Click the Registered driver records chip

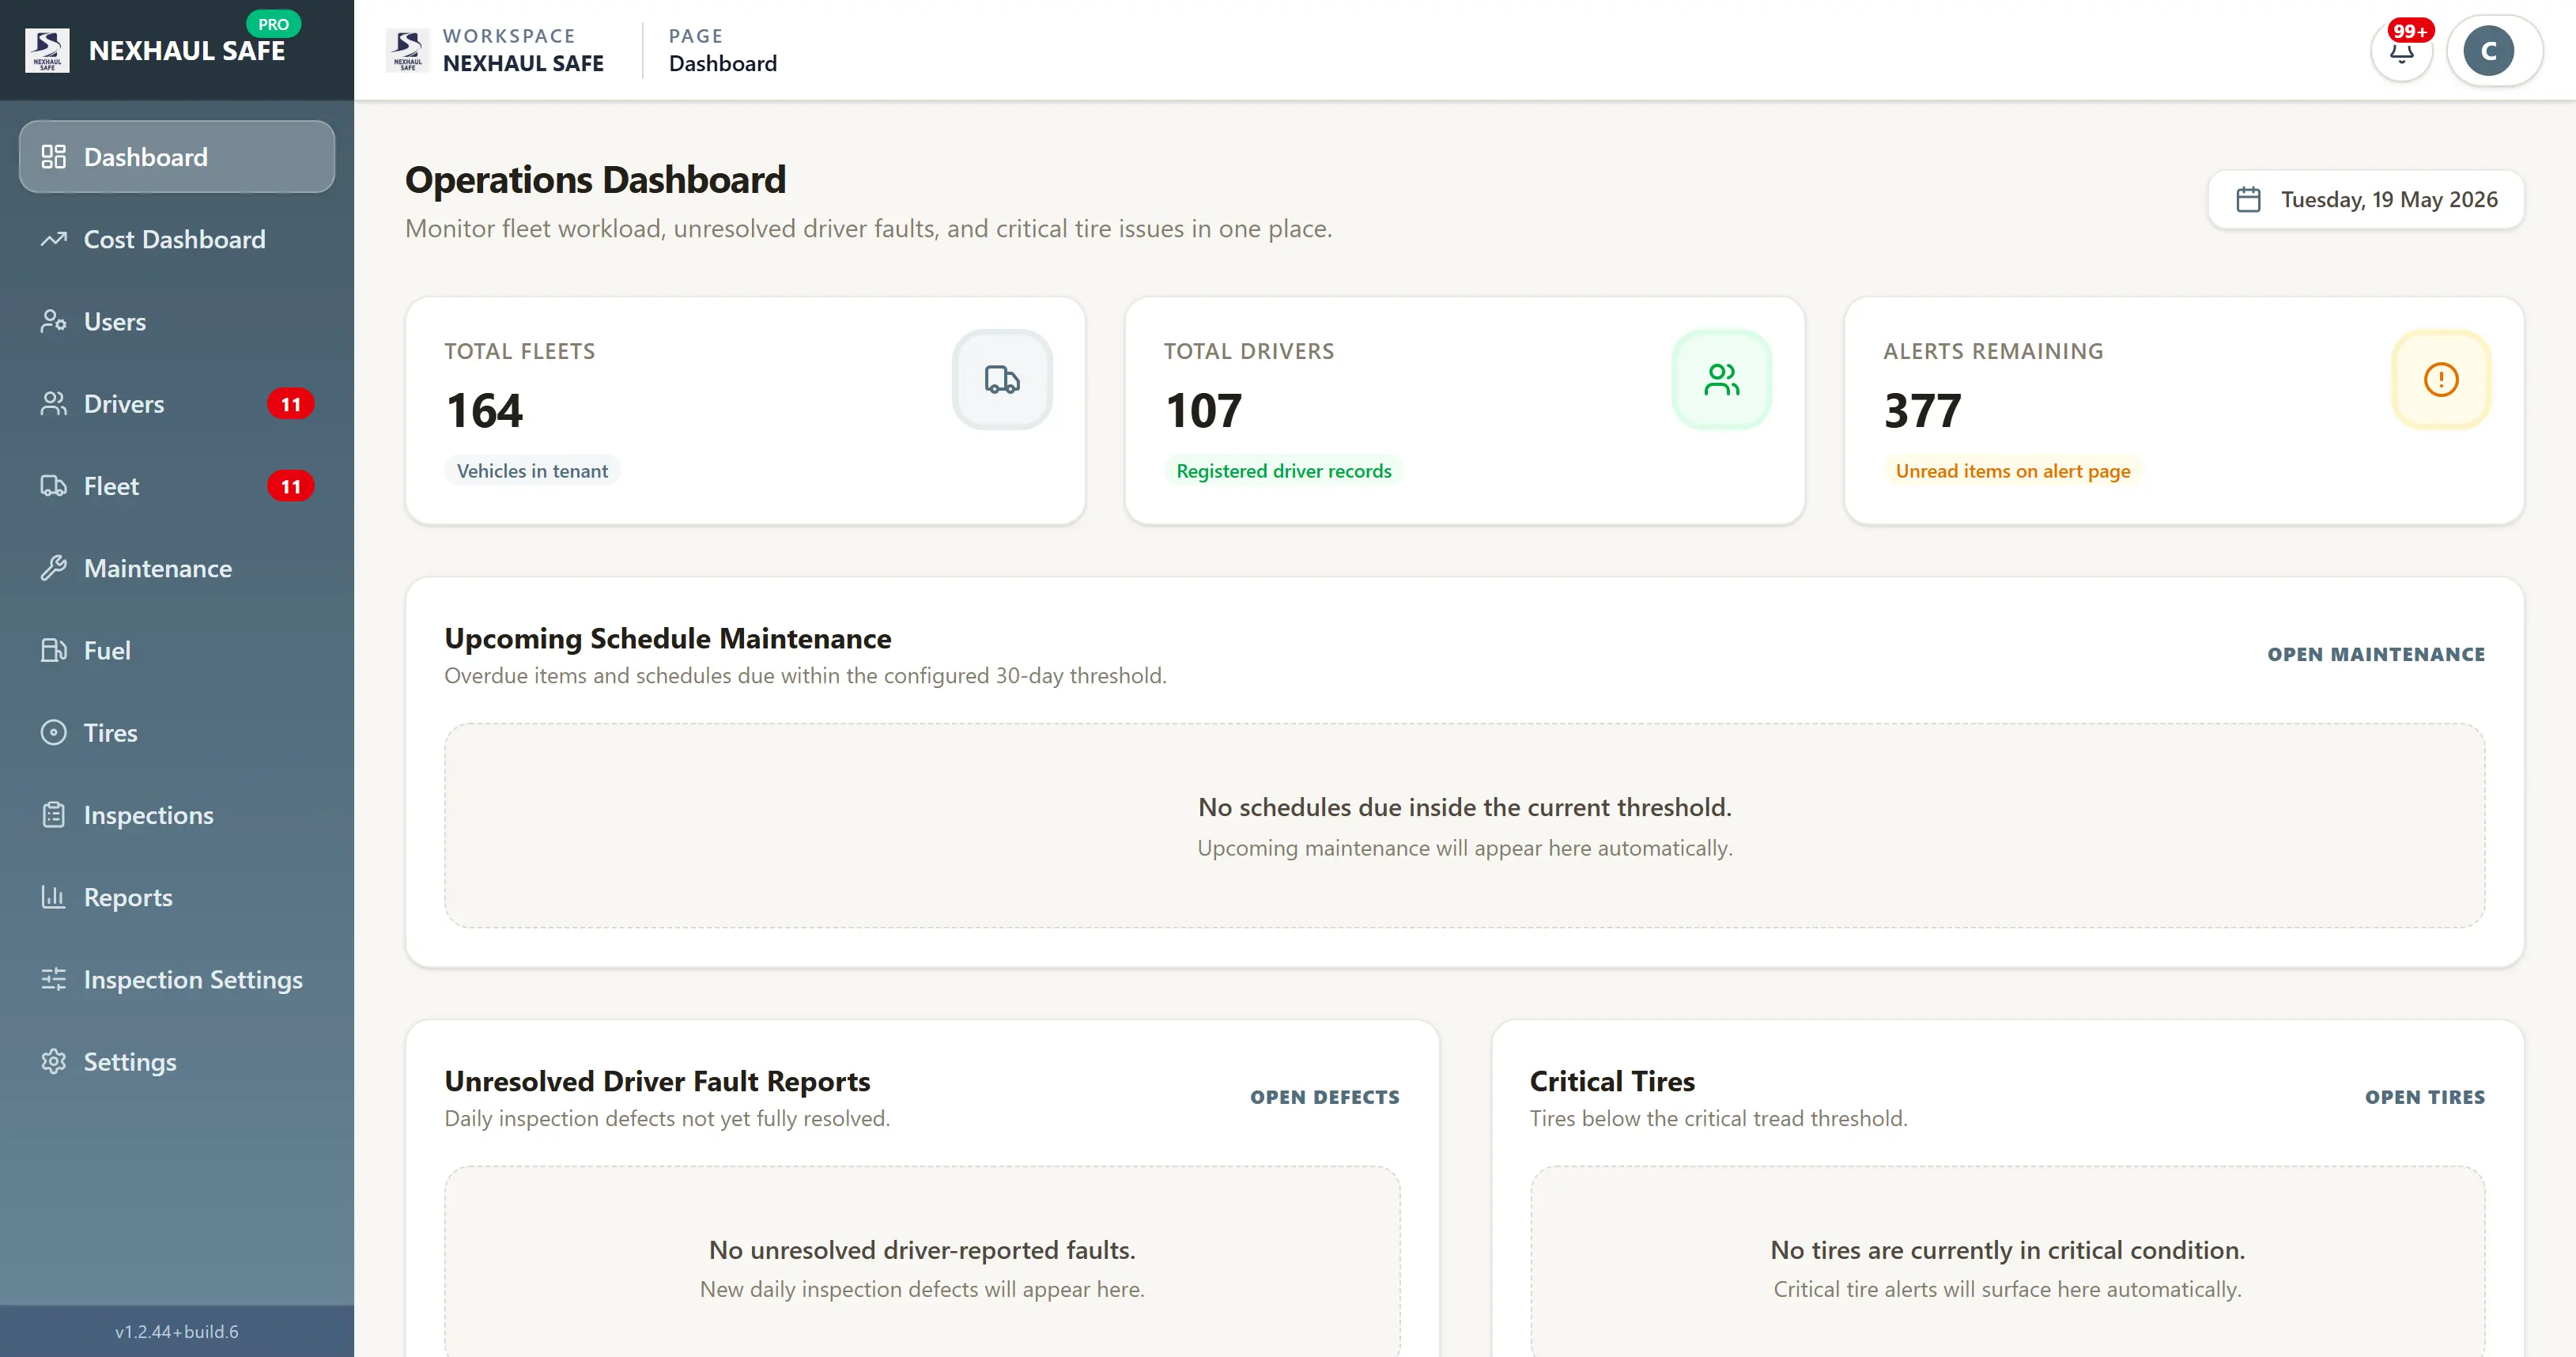click(1283, 471)
